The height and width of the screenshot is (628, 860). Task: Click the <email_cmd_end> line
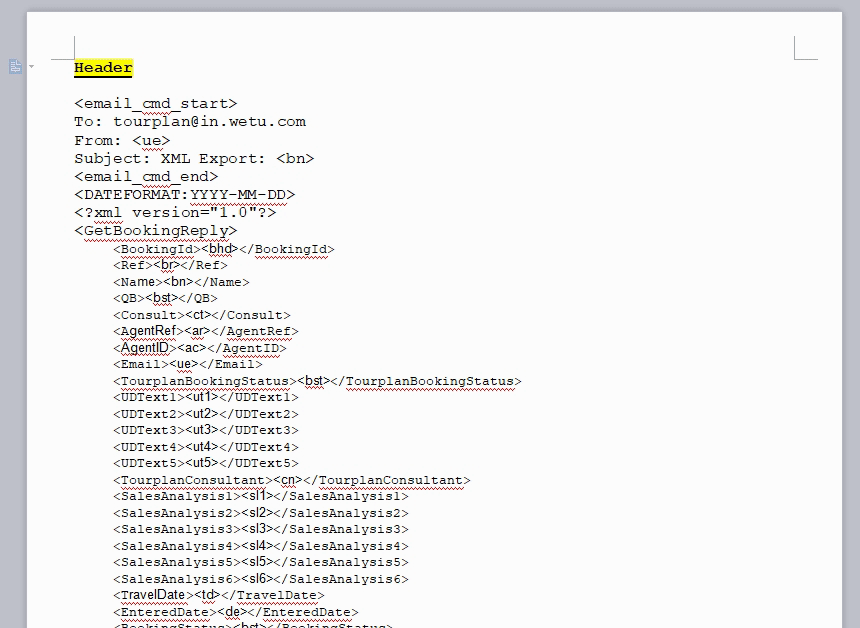pyautogui.click(x=146, y=177)
